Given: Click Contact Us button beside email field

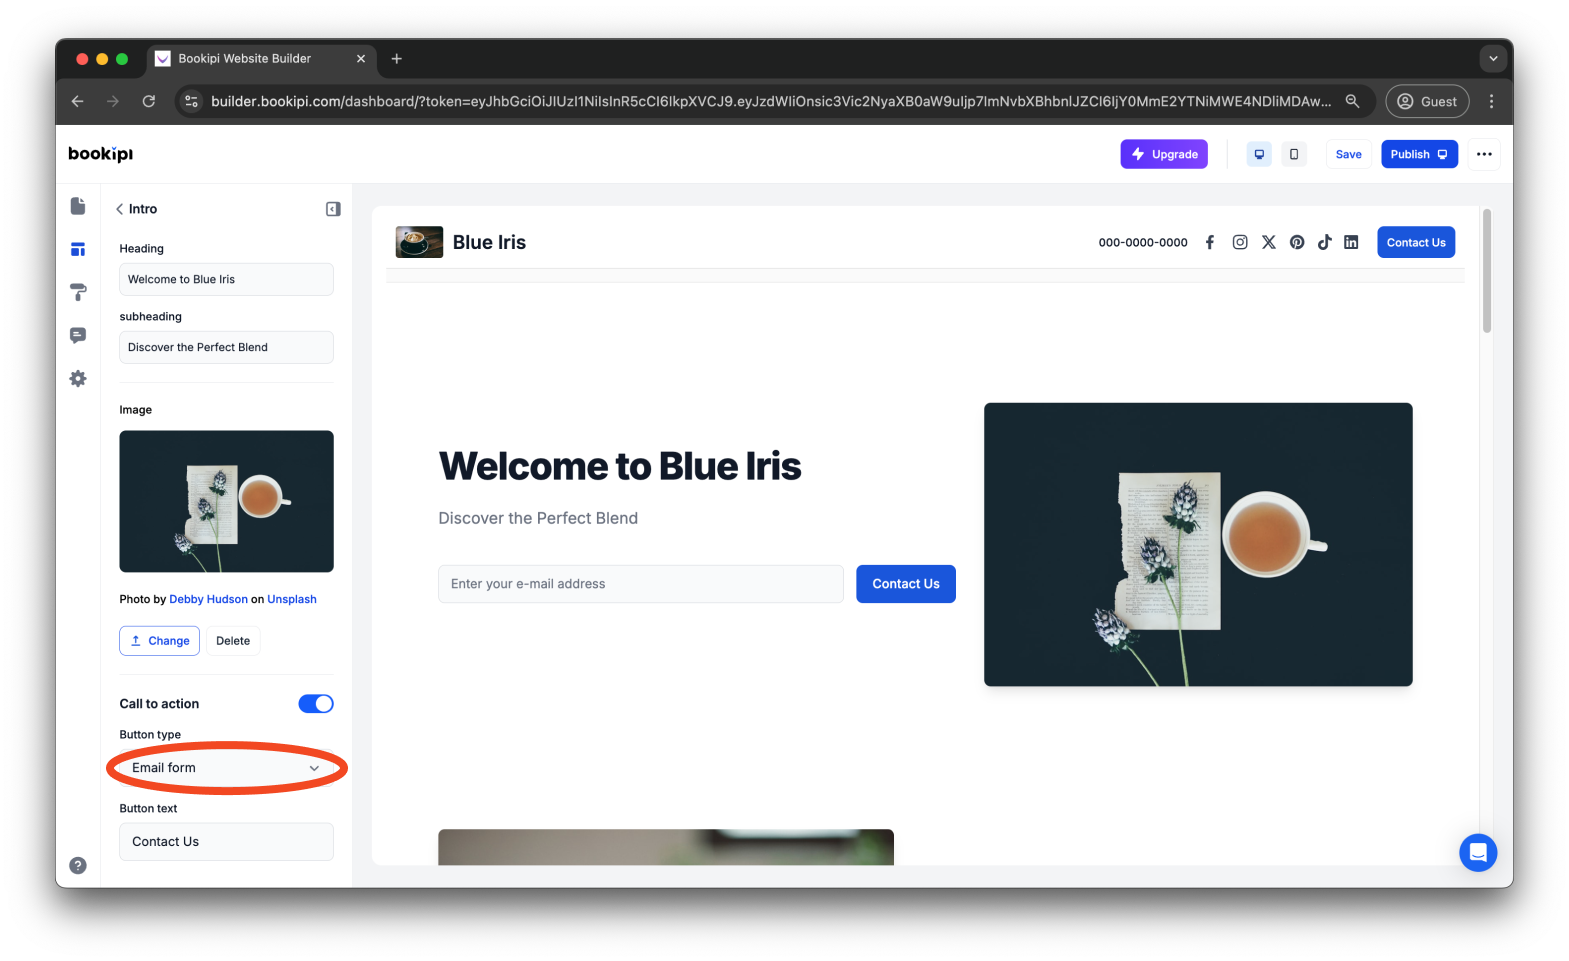Looking at the screenshot, I should tap(906, 584).
